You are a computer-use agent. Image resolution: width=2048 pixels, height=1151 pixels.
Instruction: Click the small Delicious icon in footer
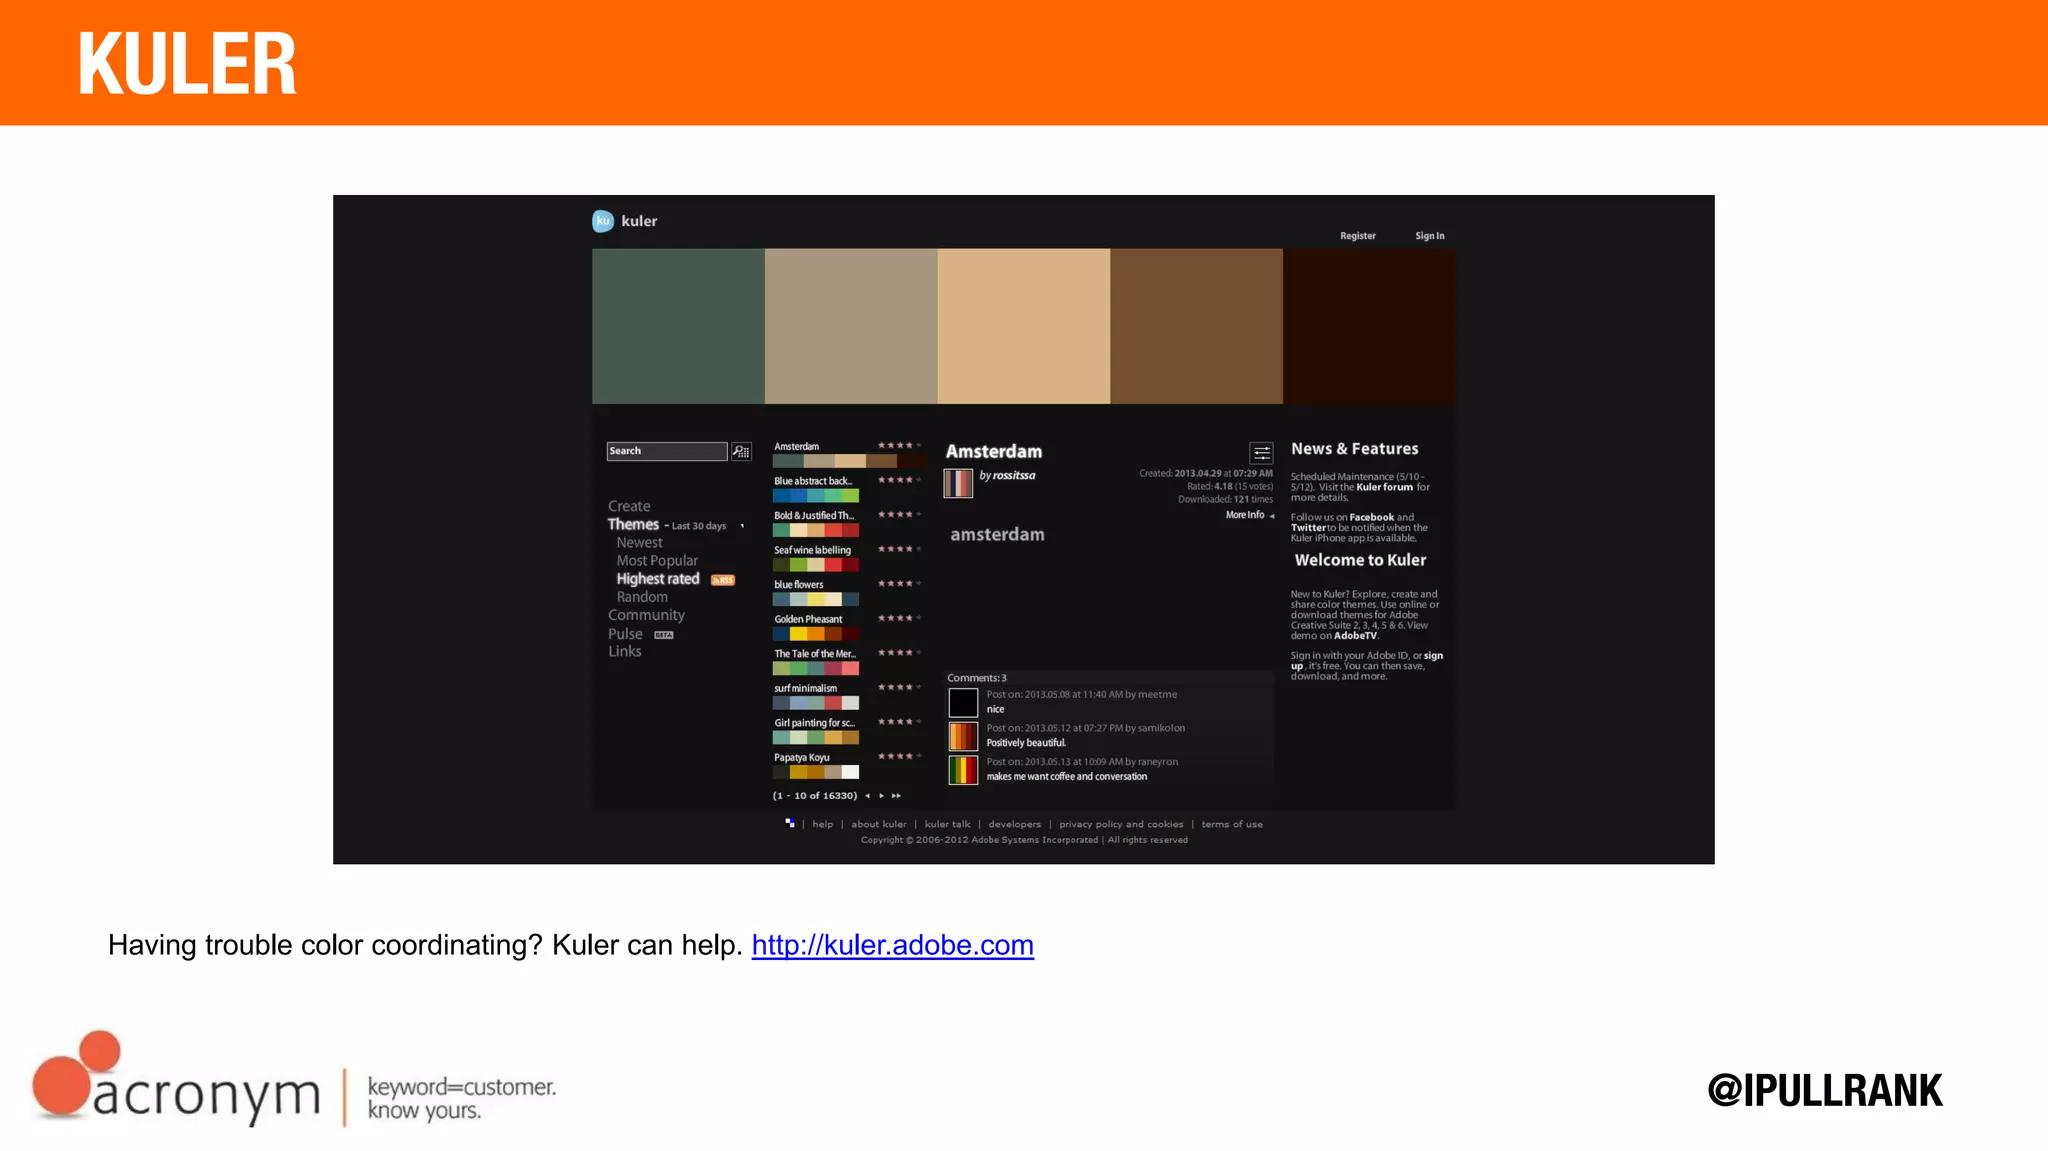790,823
